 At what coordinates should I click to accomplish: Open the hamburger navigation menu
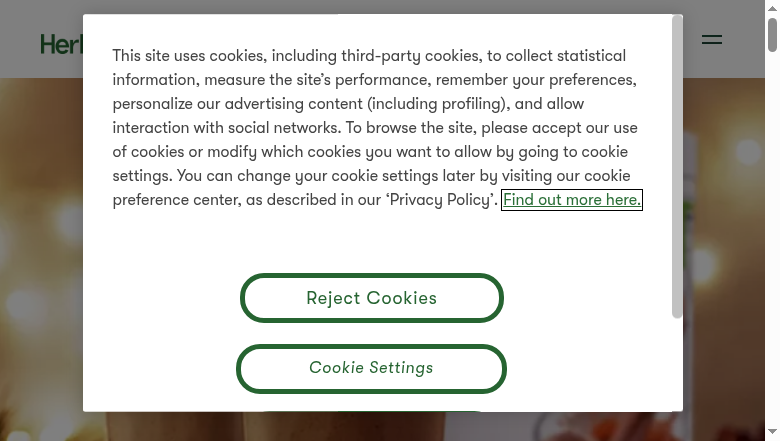[712, 40]
